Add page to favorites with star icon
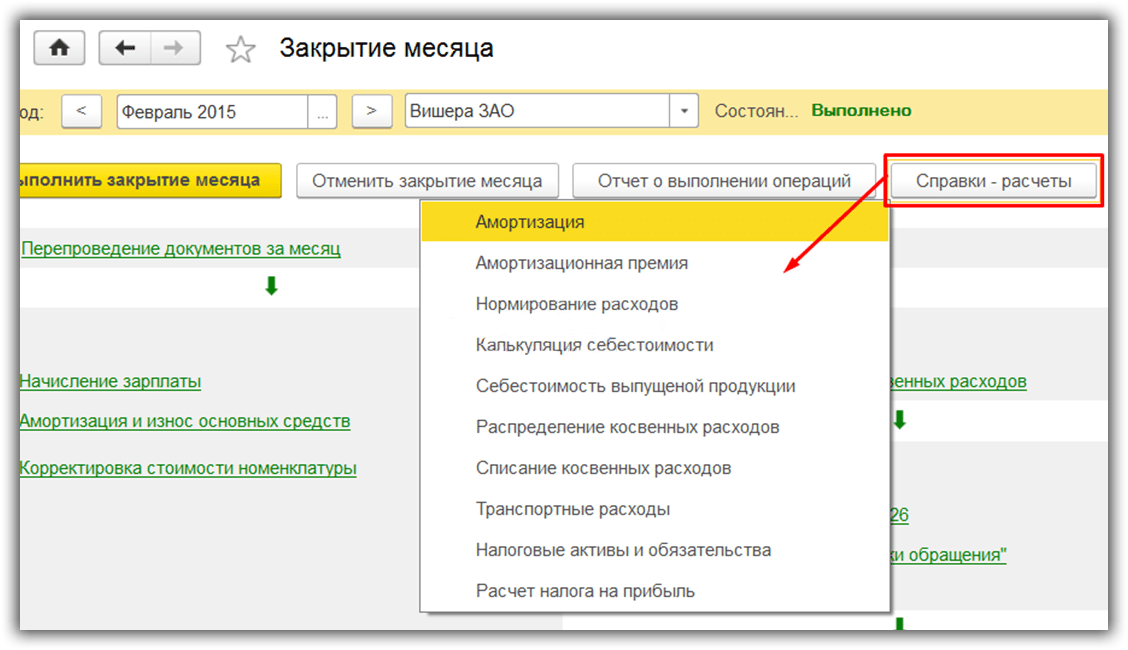 tap(240, 49)
